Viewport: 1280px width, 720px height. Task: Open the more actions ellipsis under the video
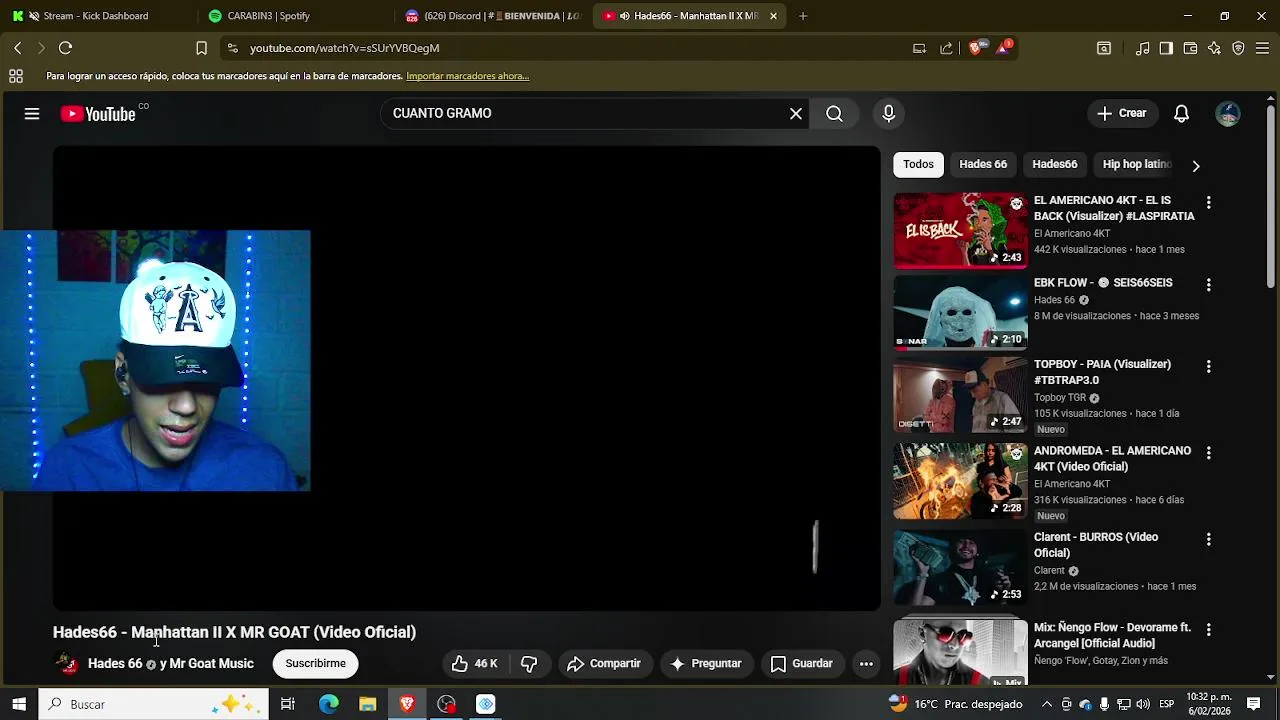(866, 663)
